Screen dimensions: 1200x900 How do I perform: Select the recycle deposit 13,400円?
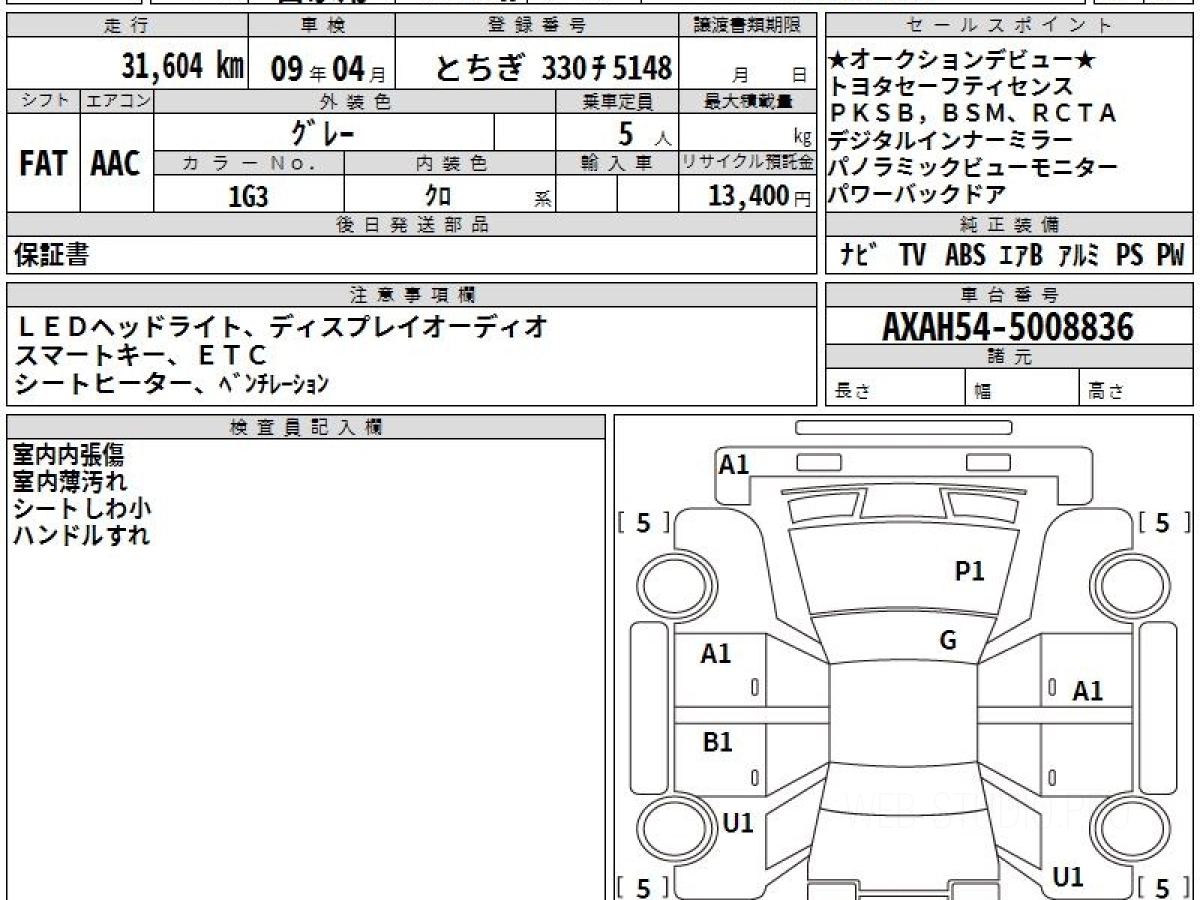(x=760, y=196)
